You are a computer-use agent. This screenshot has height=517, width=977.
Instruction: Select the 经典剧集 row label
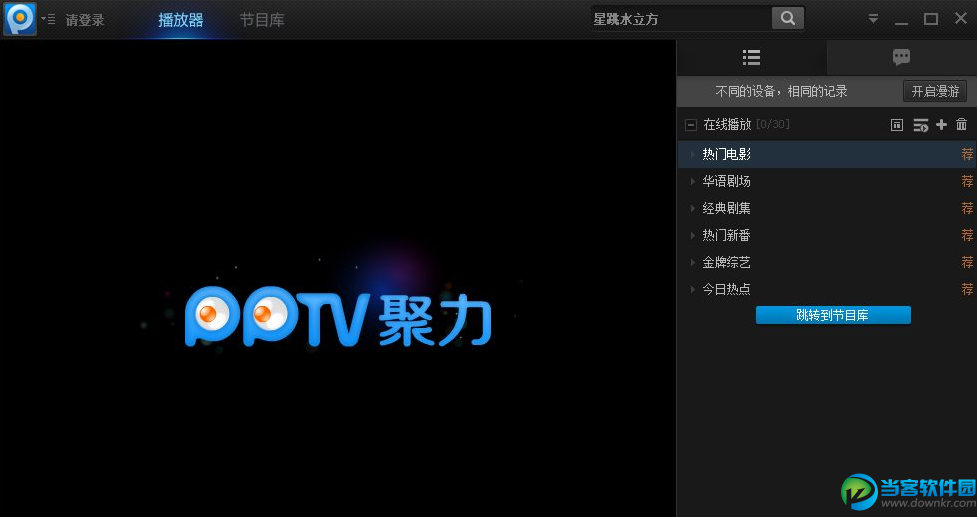click(x=727, y=208)
